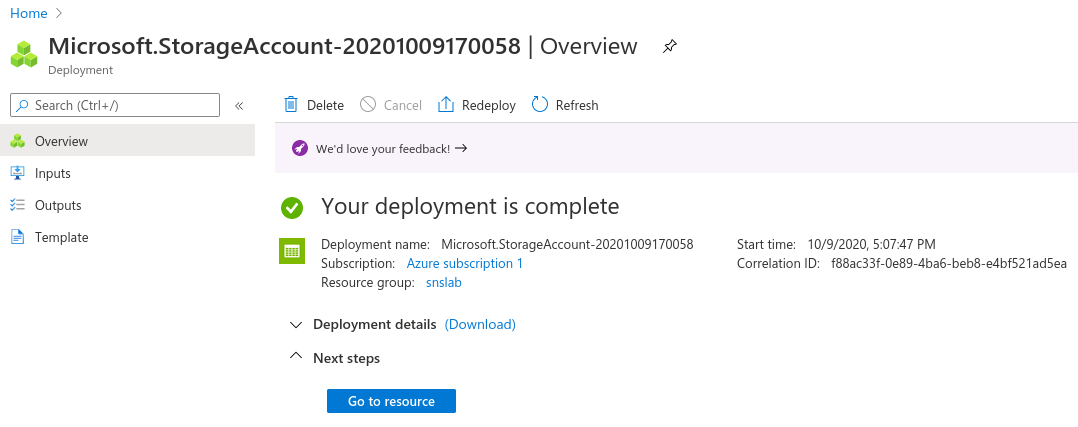Click the Delete toolbar label
1078x427 pixels.
[x=325, y=105]
